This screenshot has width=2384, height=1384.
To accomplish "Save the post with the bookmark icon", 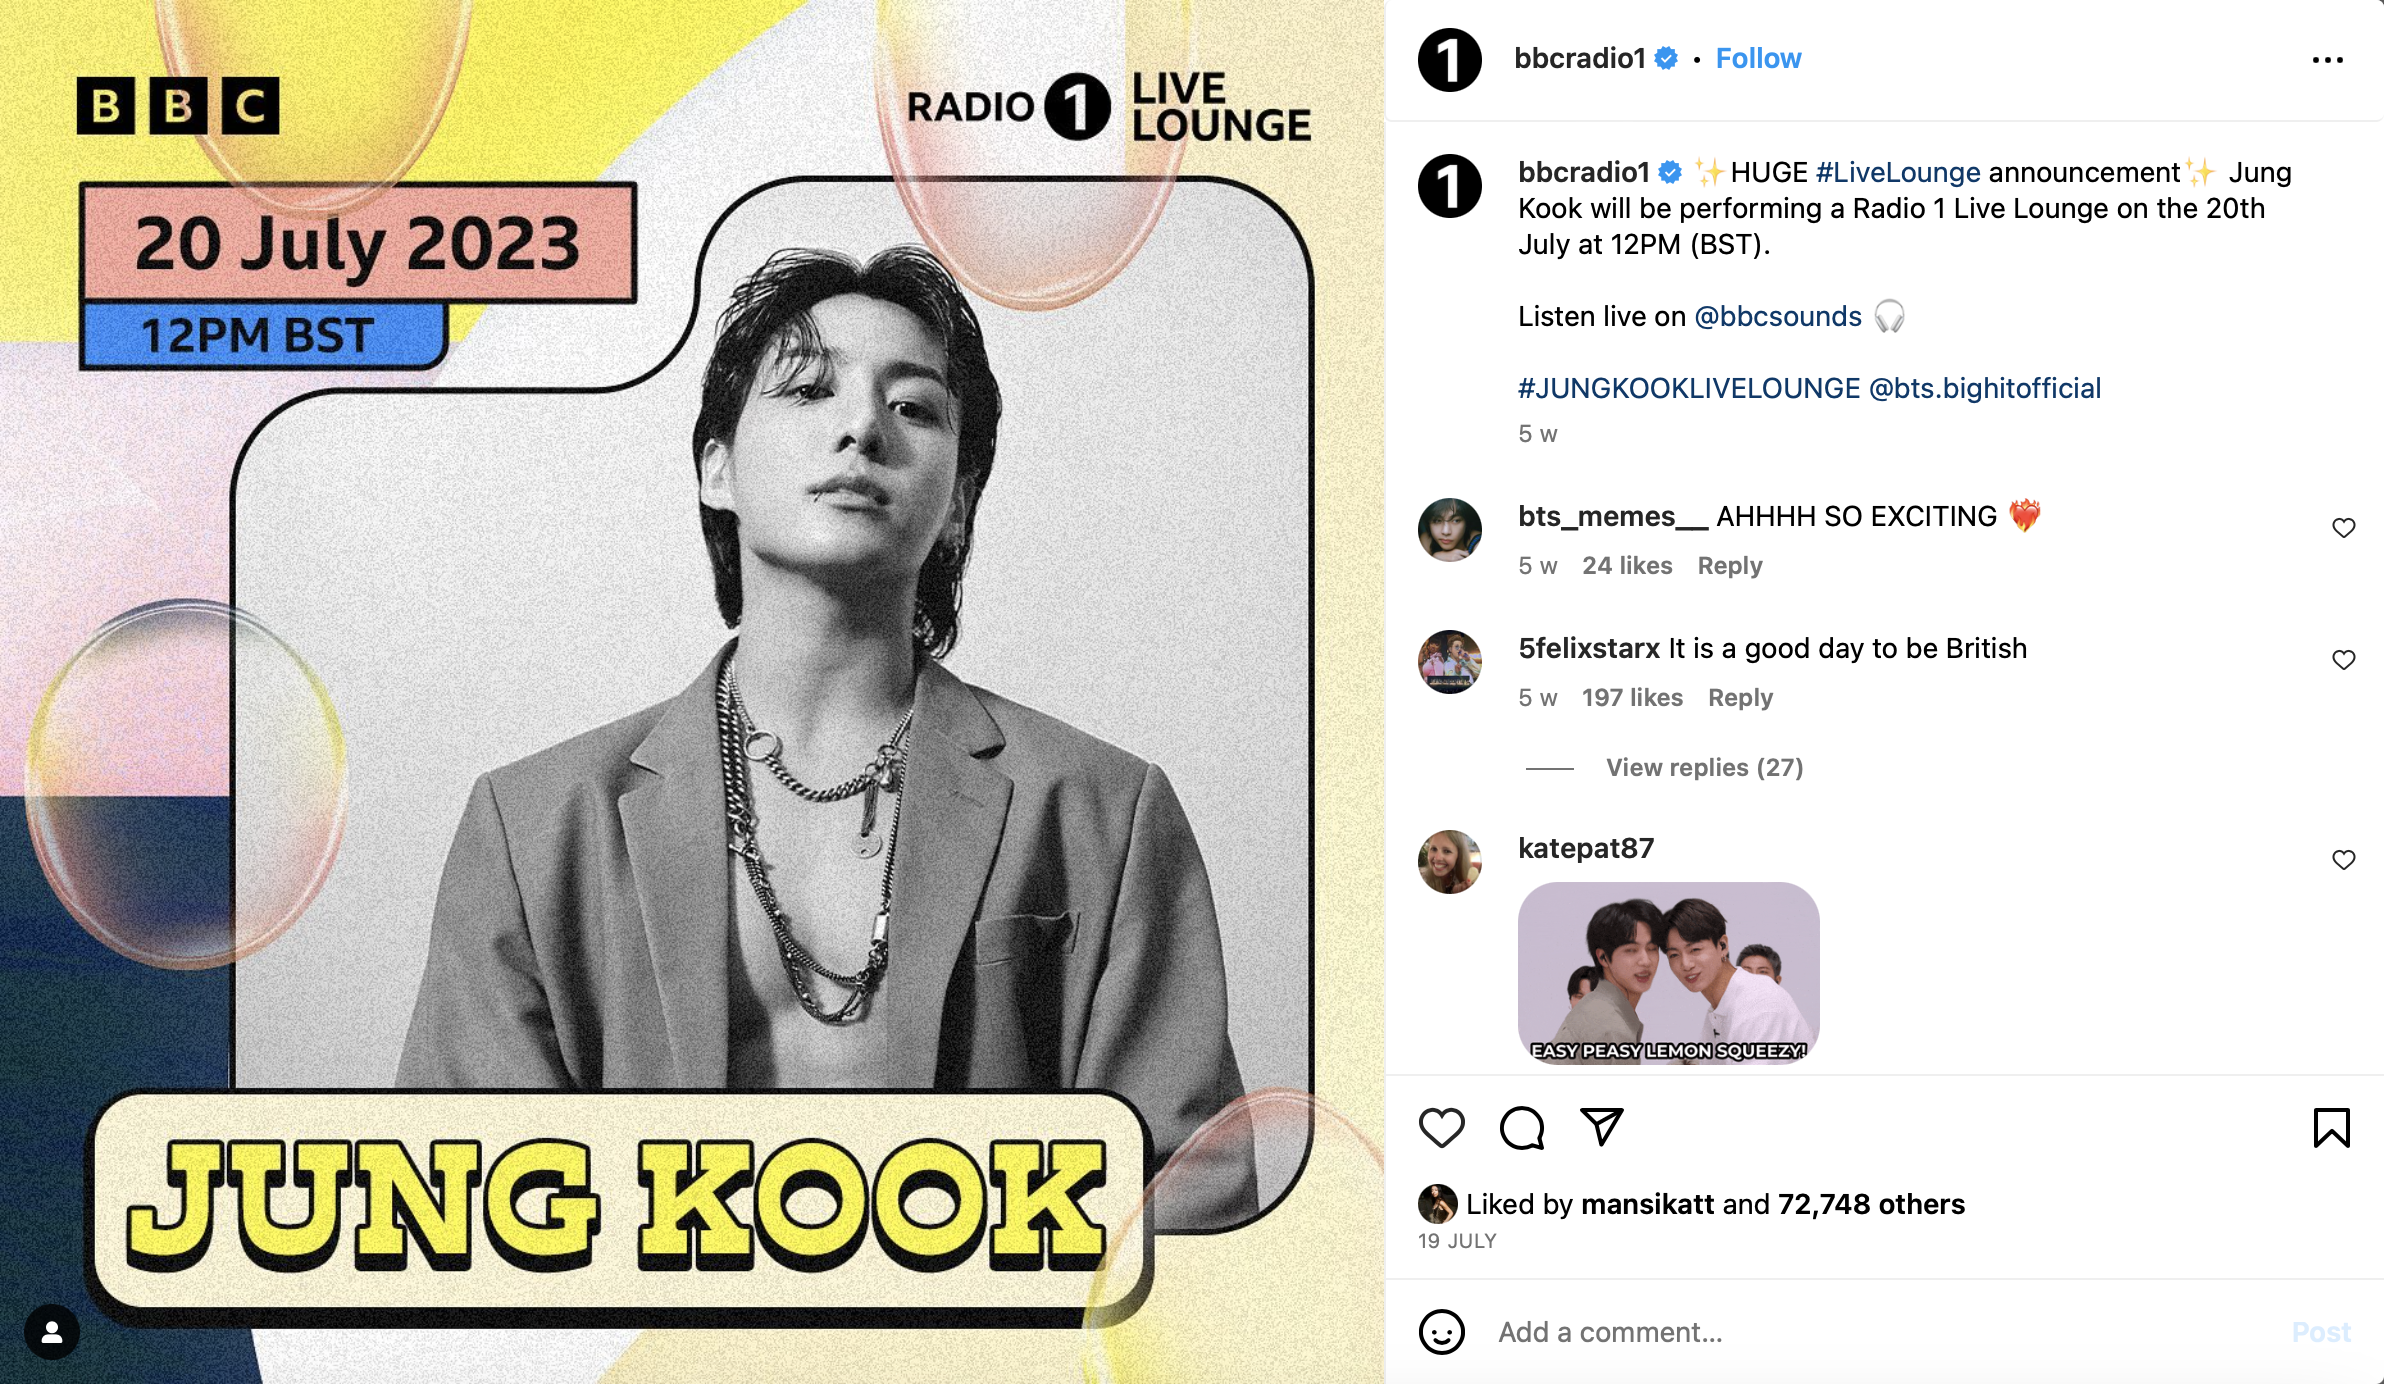I will click(2331, 1128).
